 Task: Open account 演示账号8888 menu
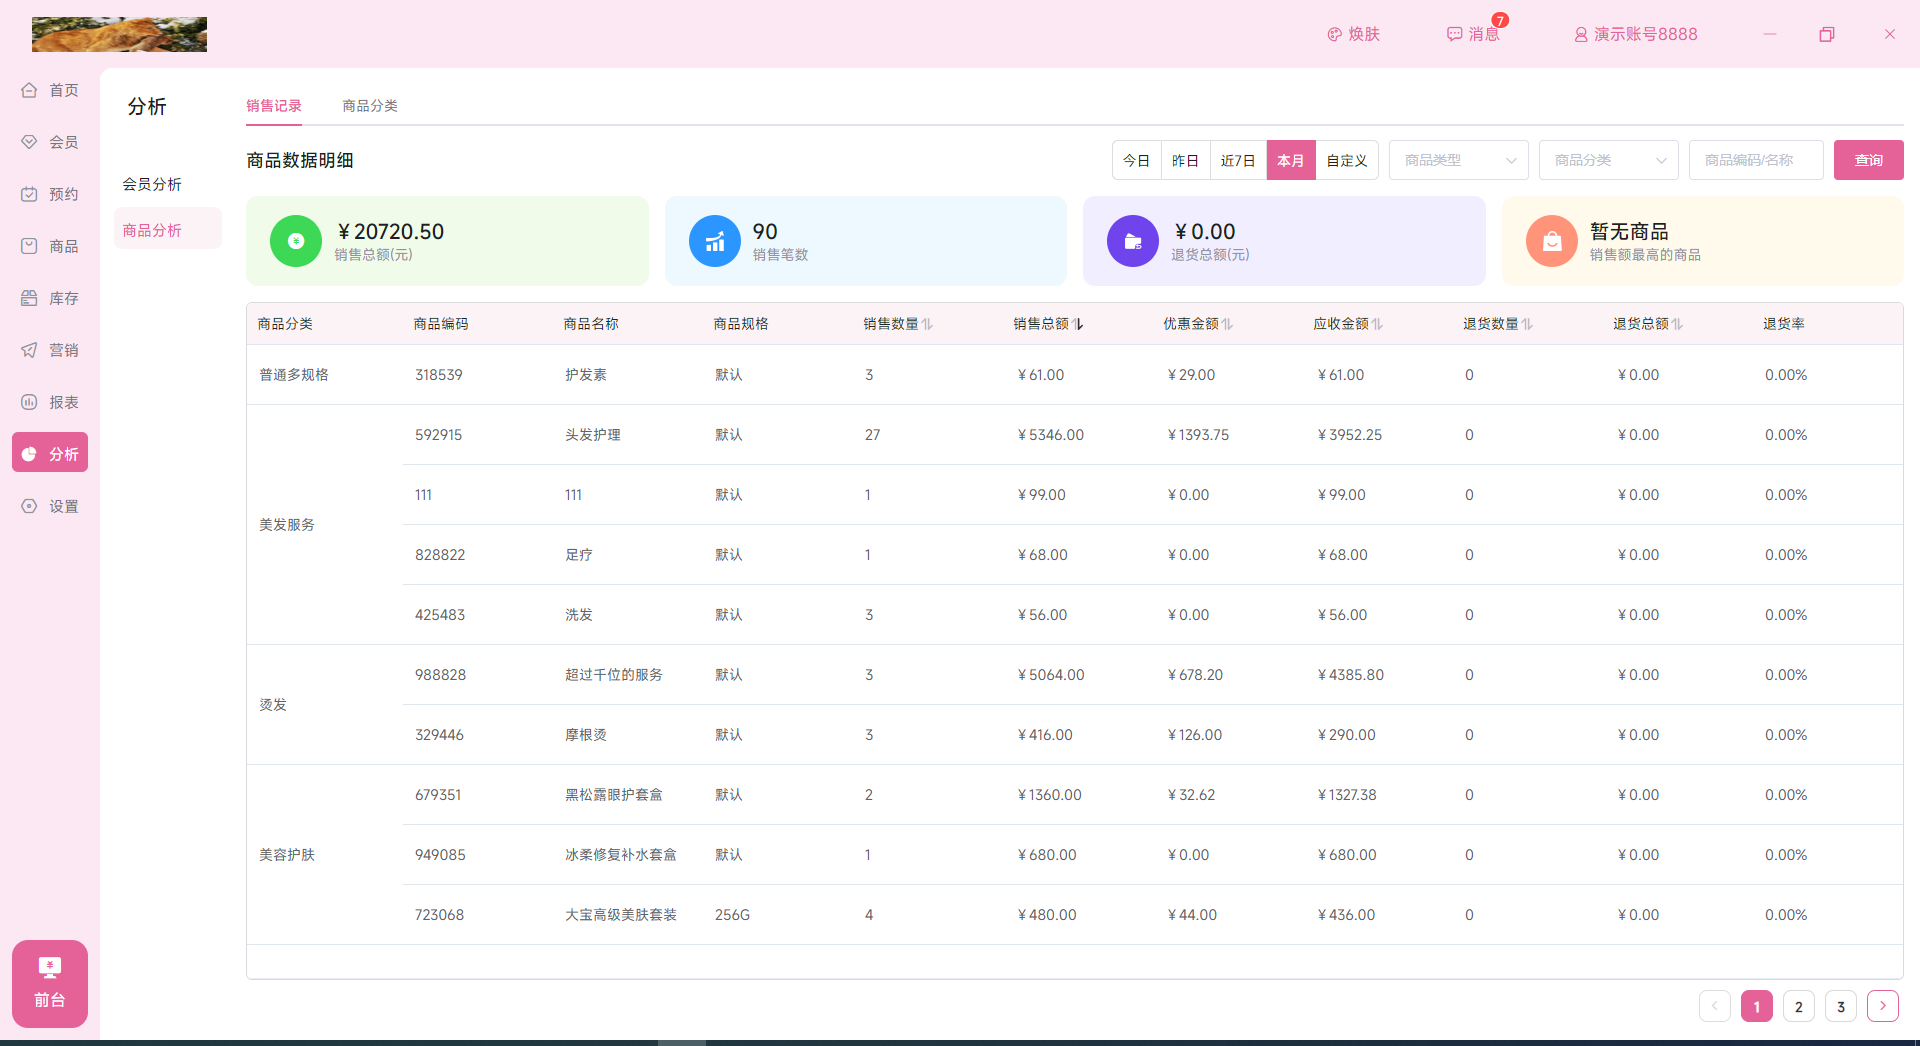pos(1636,34)
